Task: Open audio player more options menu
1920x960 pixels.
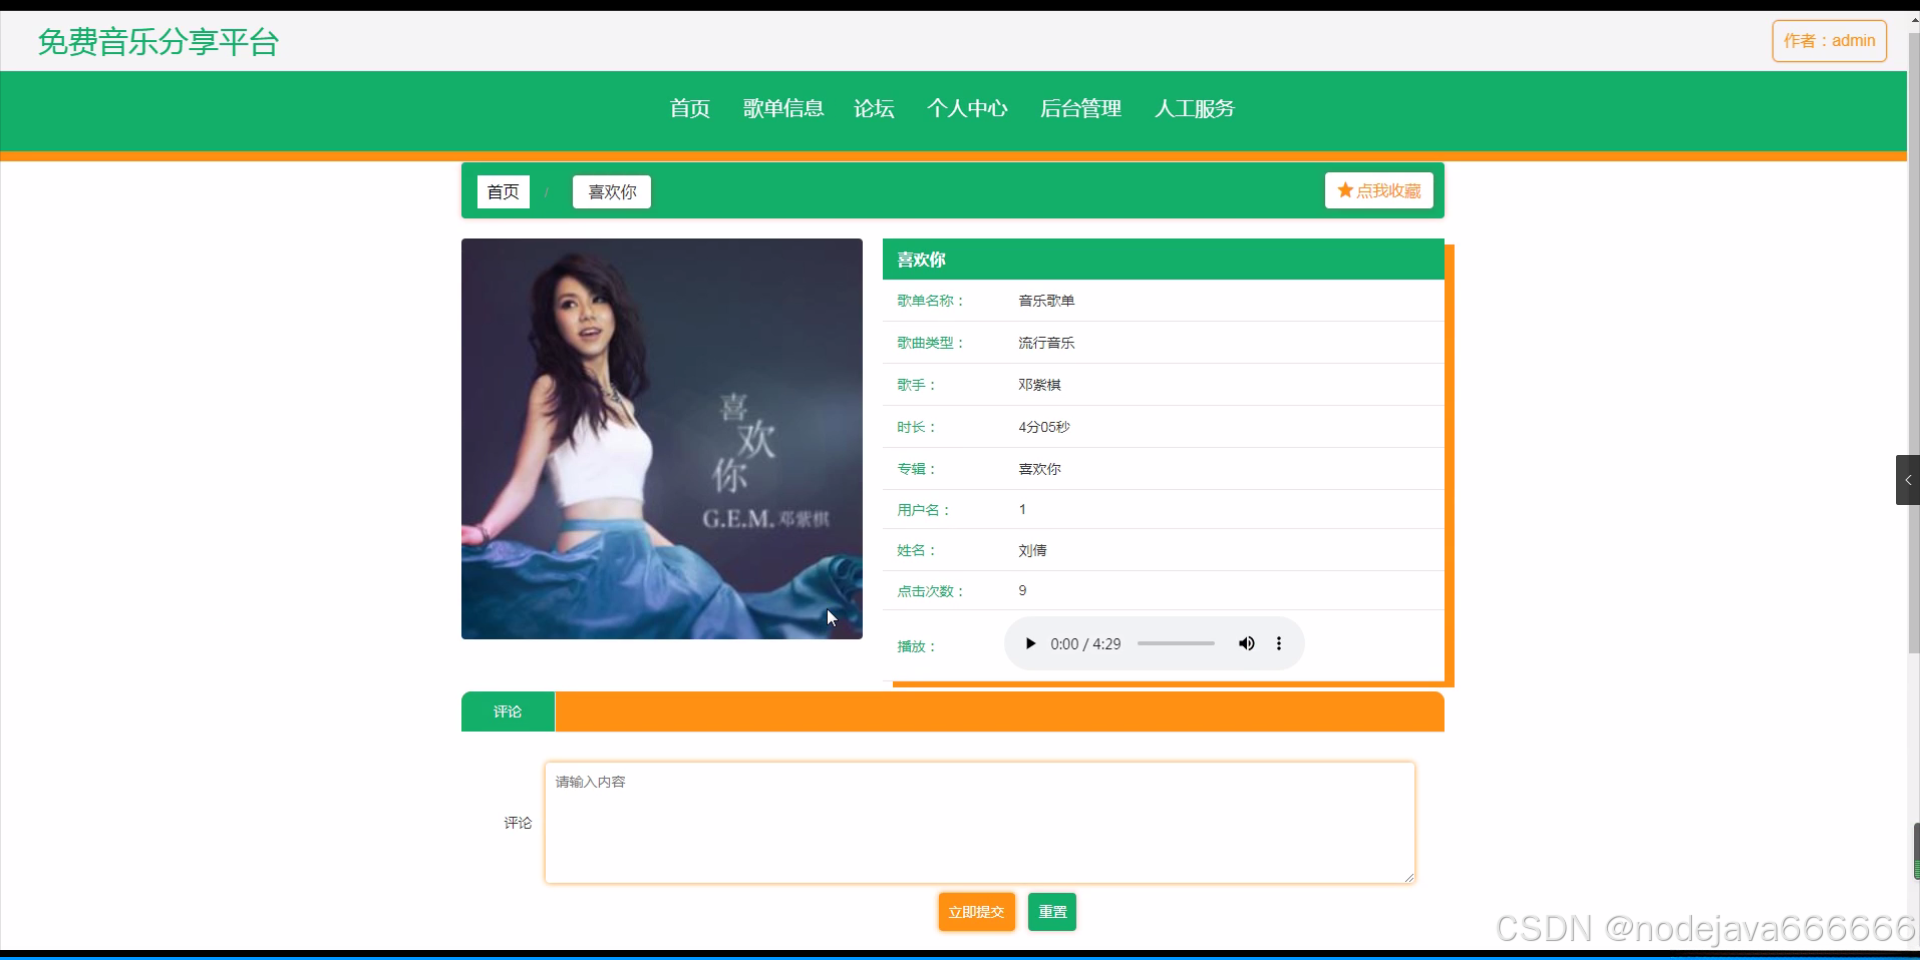Action: 1279,644
